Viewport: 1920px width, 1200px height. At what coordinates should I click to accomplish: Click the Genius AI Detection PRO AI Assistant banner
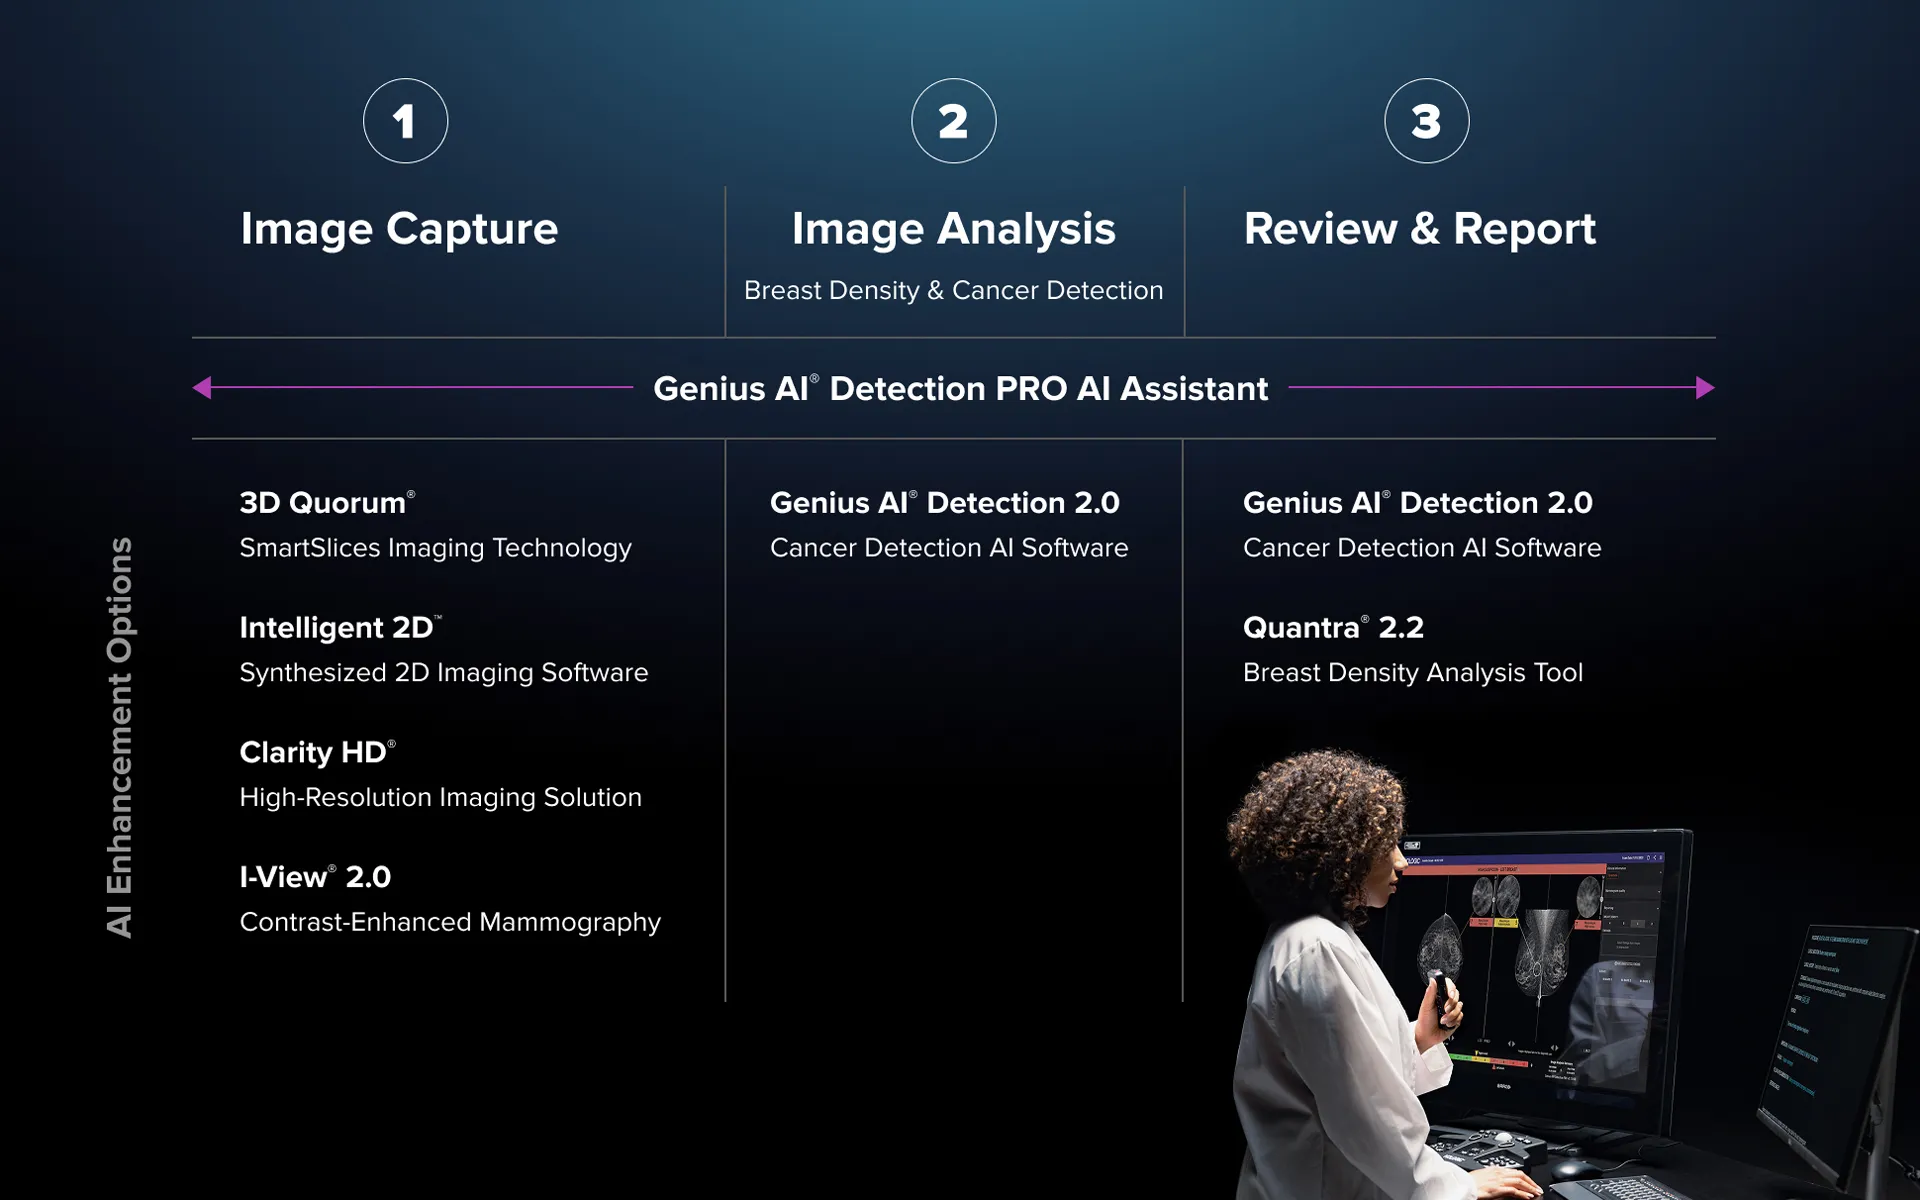(x=959, y=388)
